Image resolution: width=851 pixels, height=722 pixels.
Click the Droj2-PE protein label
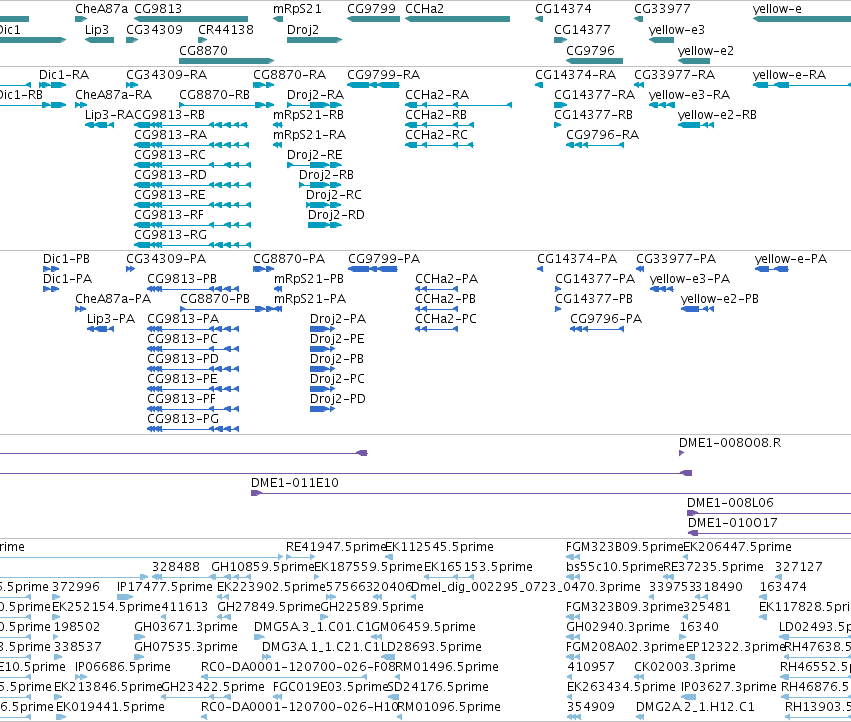click(337, 339)
